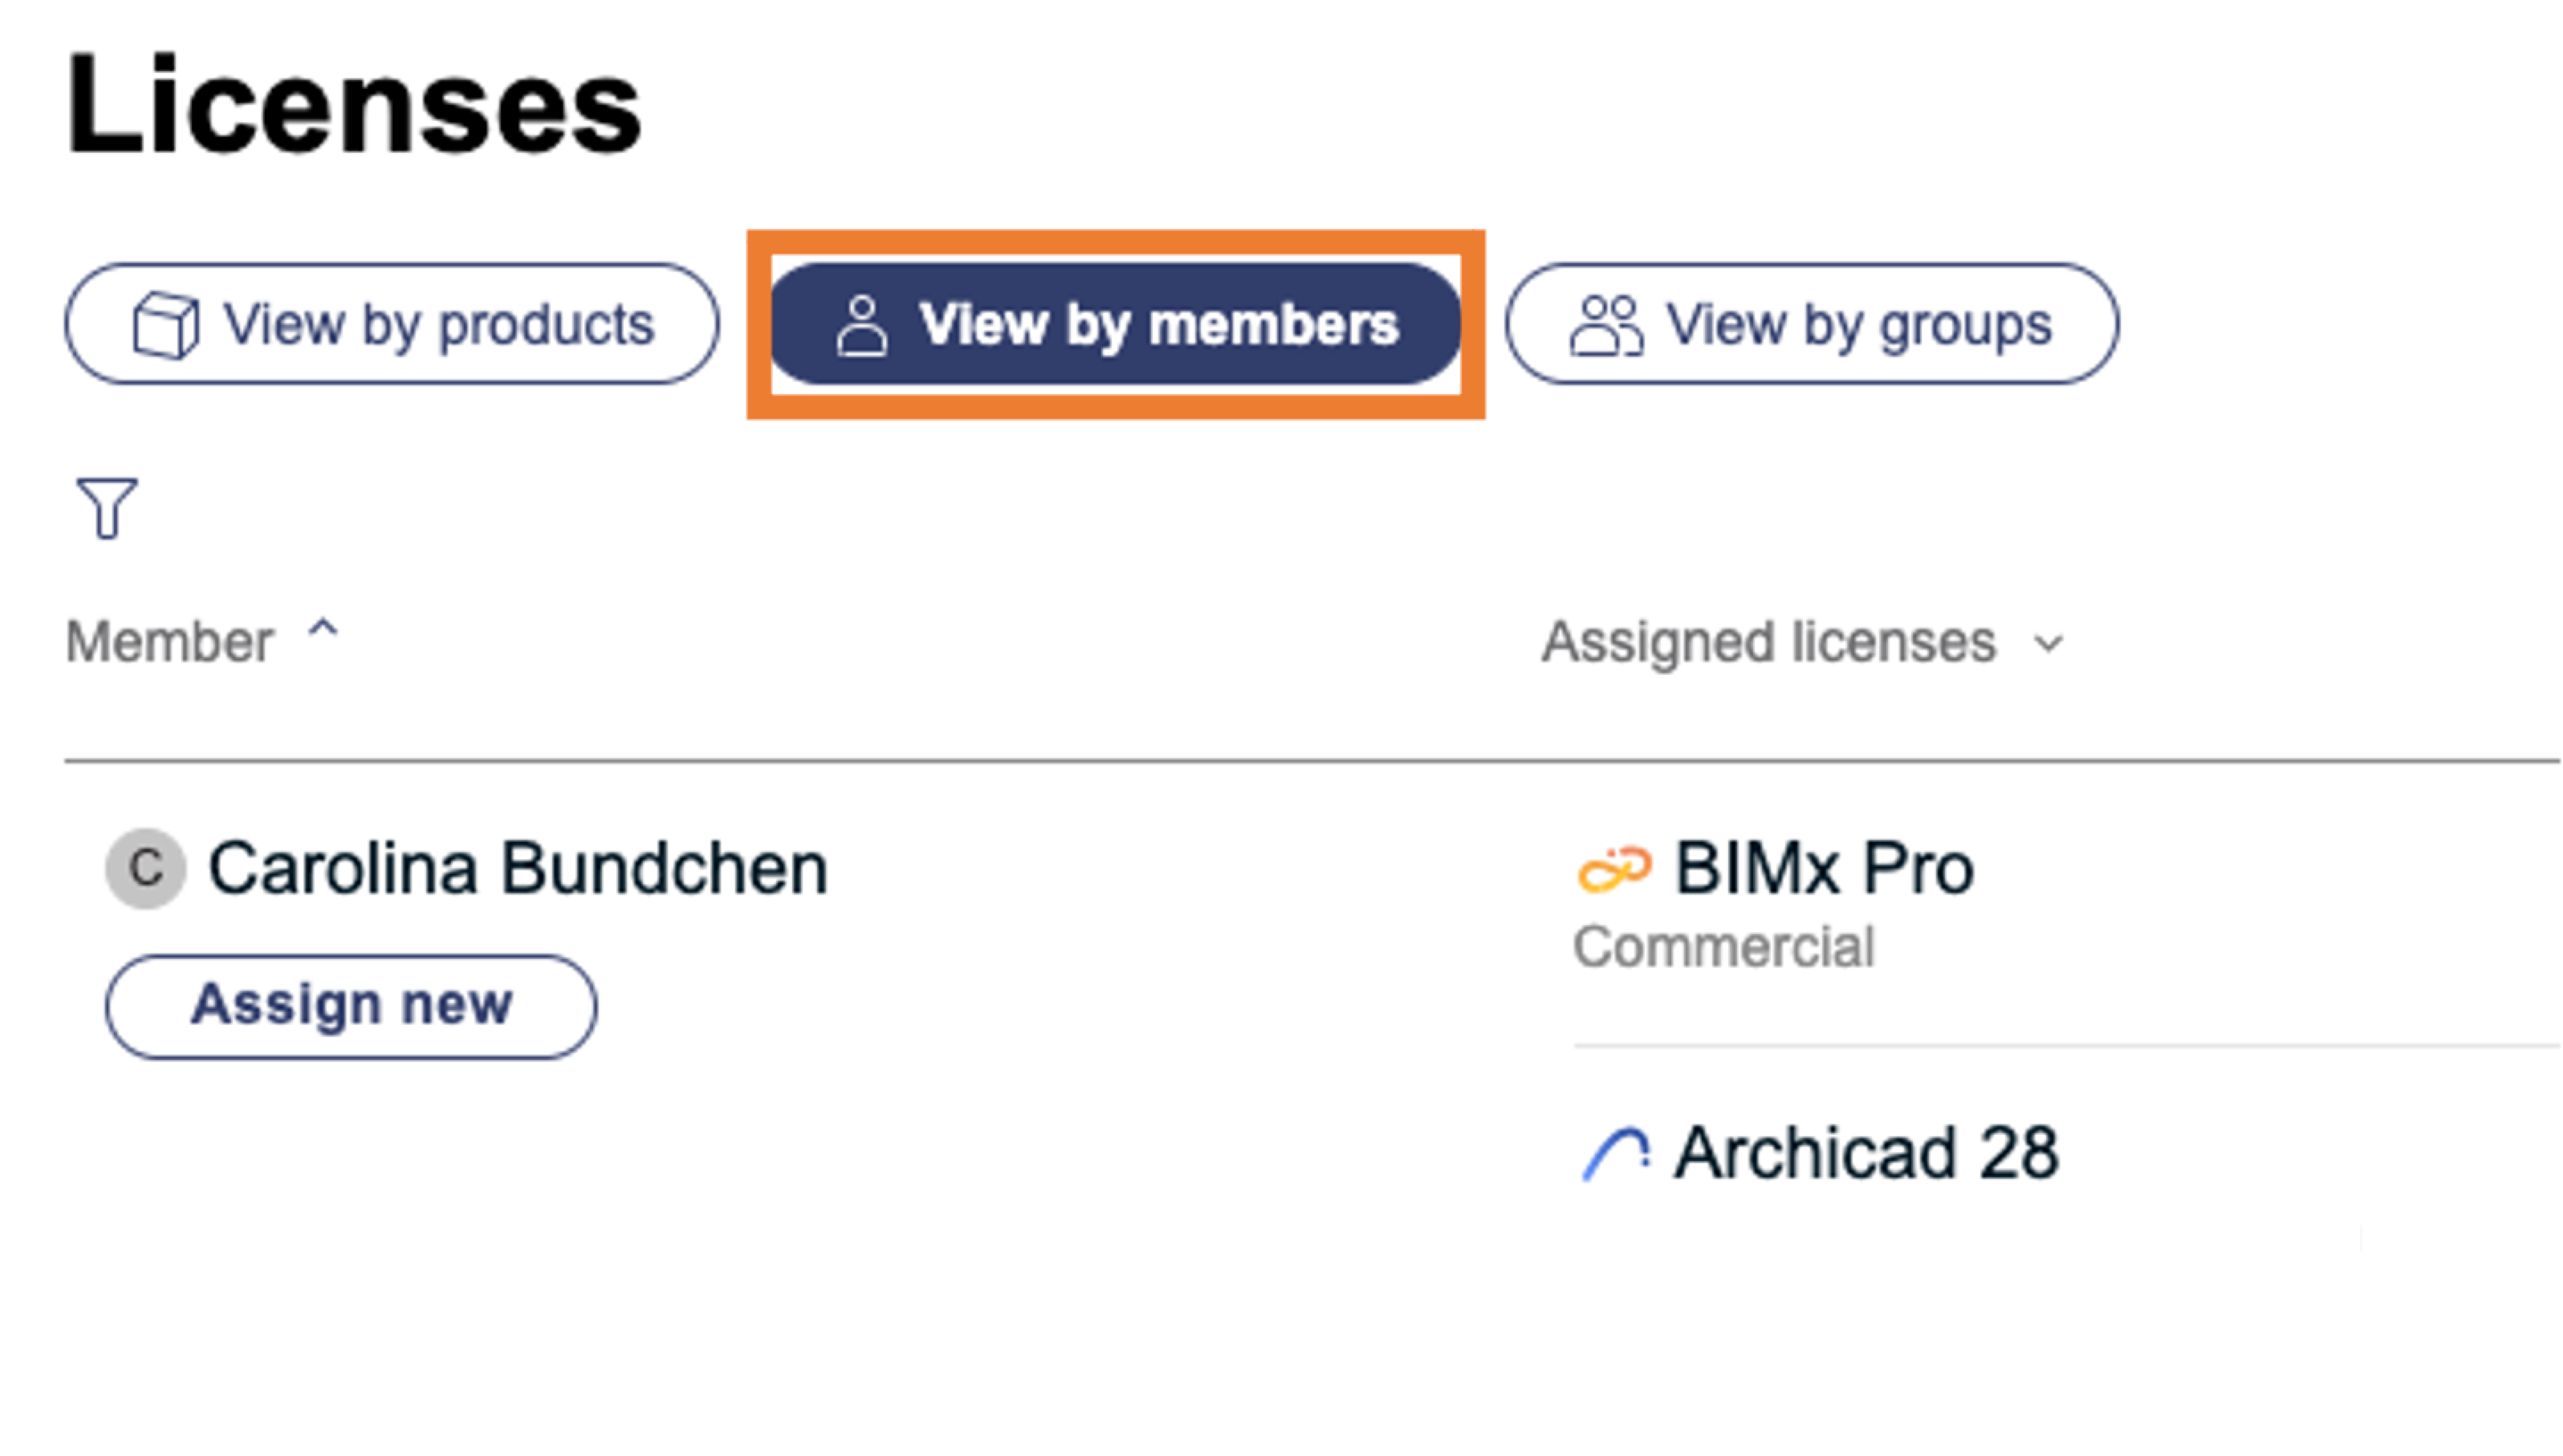Click the cube icon beside View by products
This screenshot has height=1456, width=2563.
point(166,325)
